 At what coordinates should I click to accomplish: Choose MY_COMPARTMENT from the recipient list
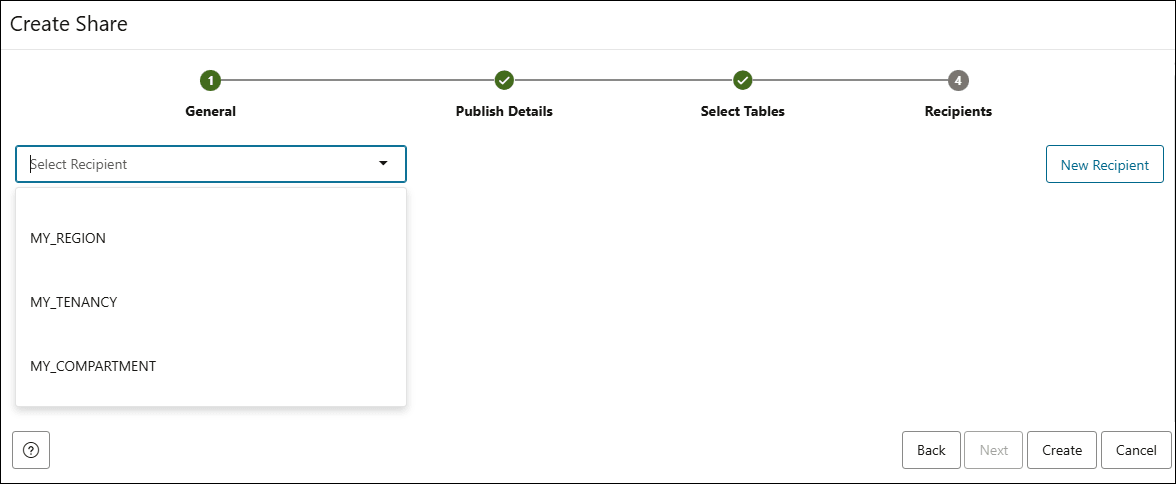[x=211, y=367]
